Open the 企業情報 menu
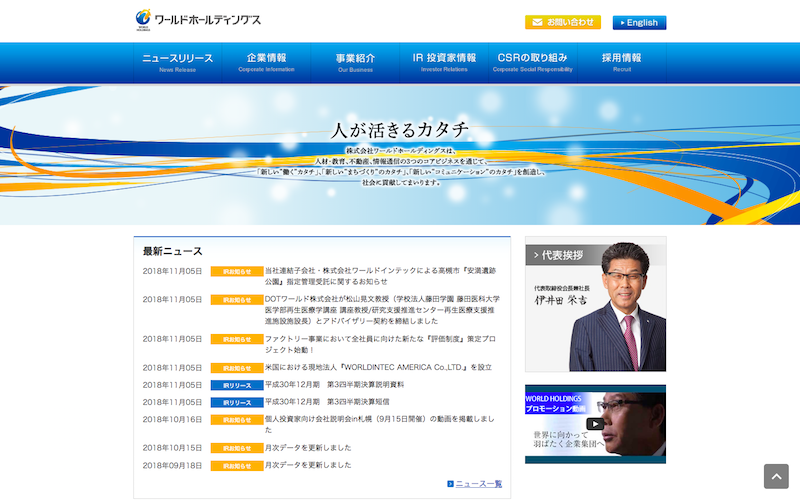Viewport: 800px width, 500px height. click(266, 63)
